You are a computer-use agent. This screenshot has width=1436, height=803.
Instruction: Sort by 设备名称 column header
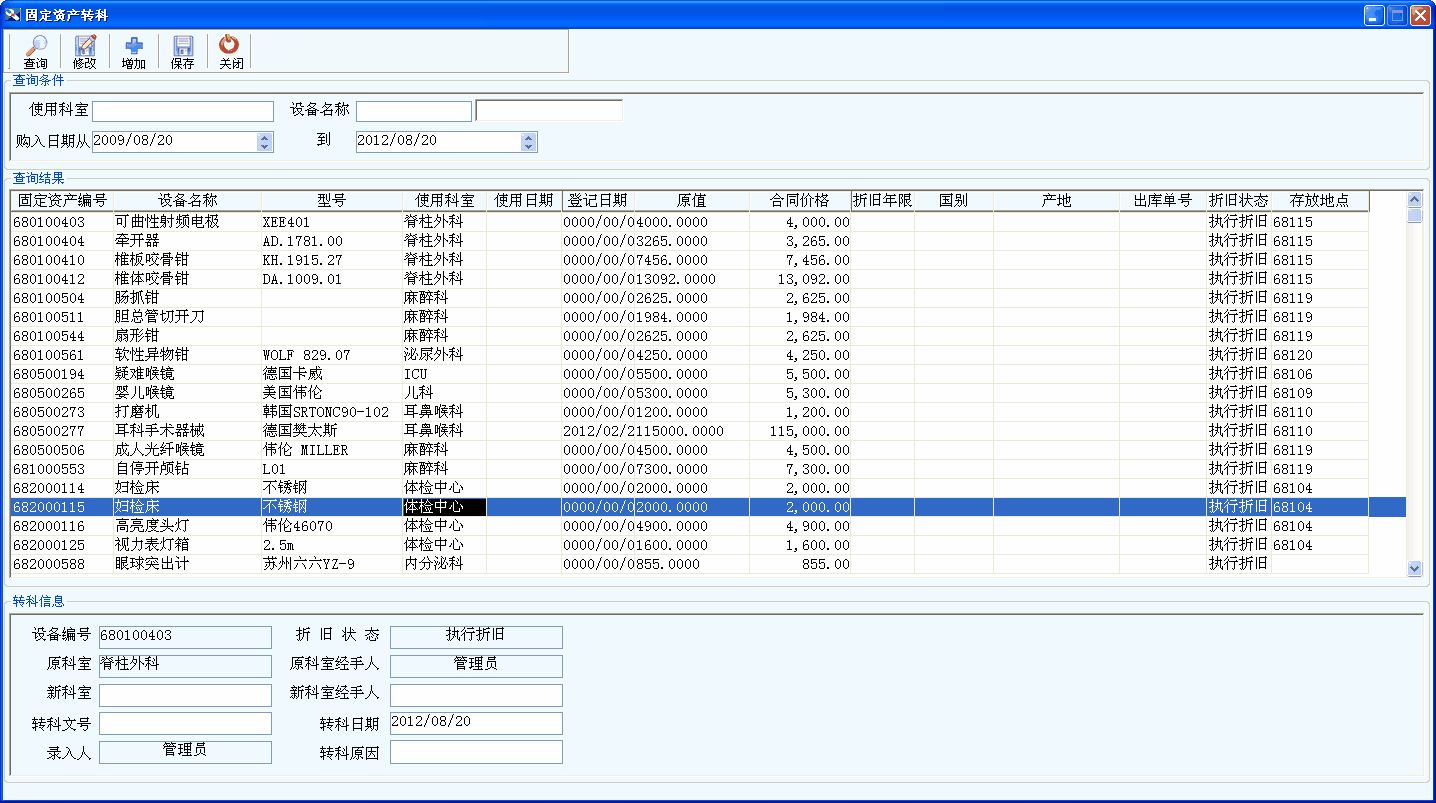pos(187,201)
